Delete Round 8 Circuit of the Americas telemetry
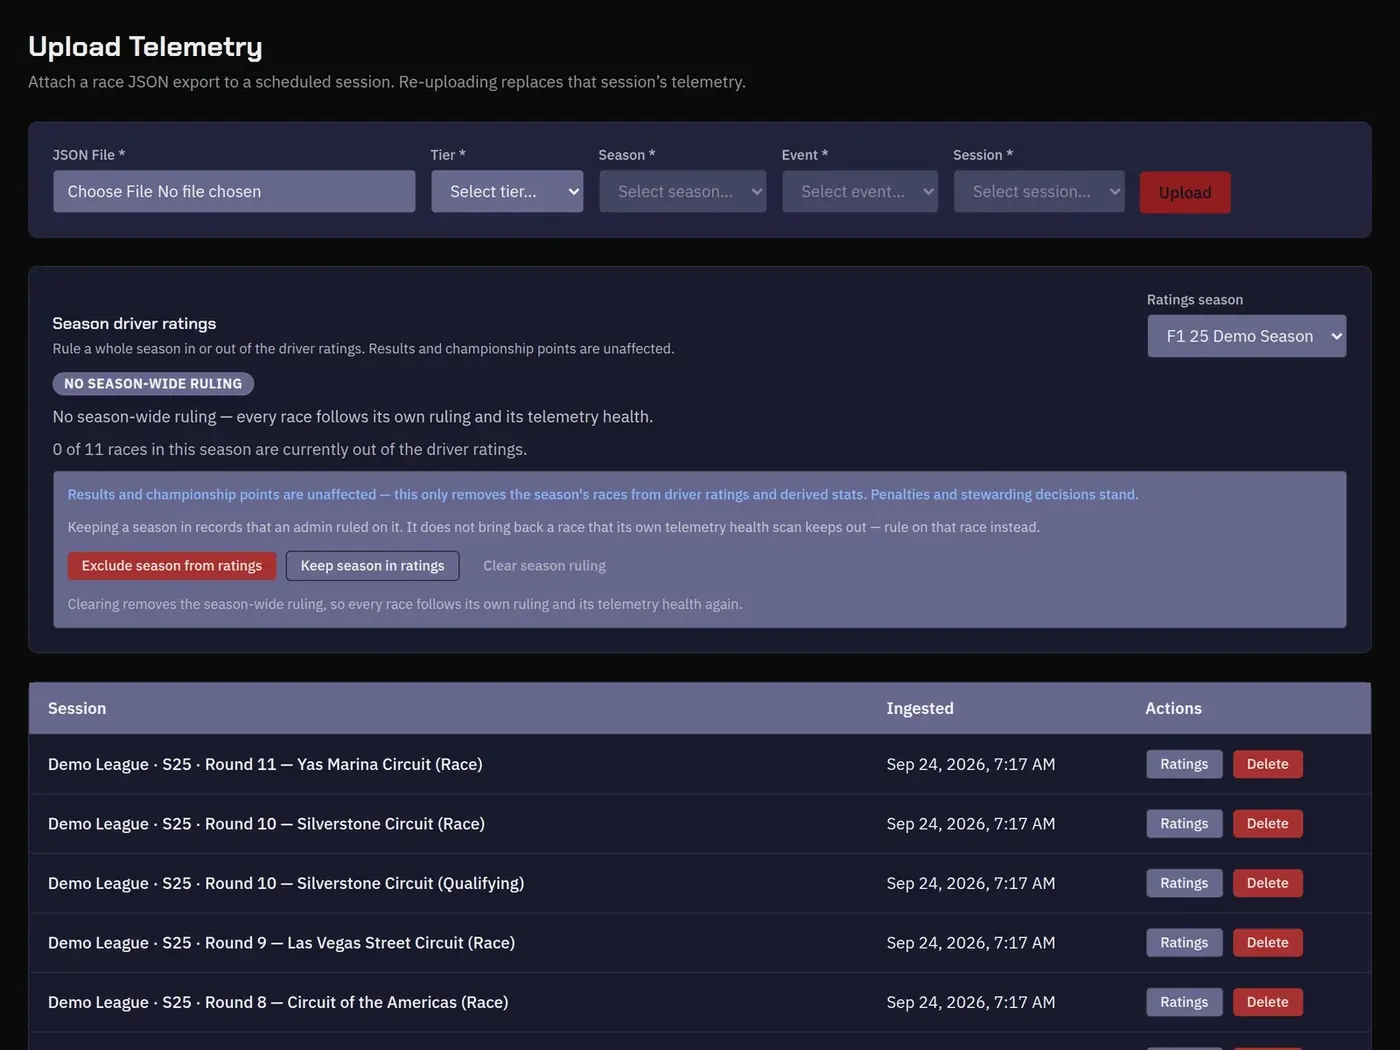The image size is (1400, 1050). [1268, 1002]
